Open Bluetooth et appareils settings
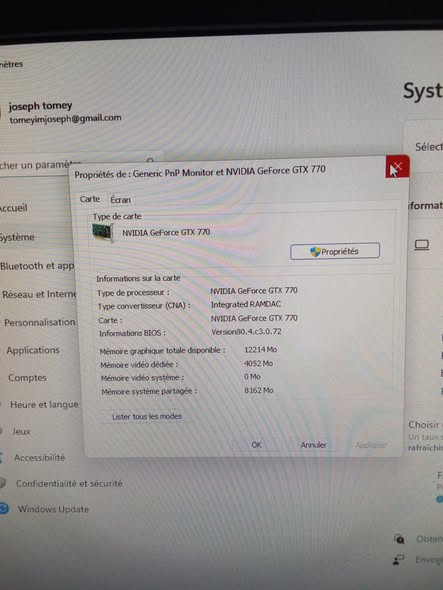 point(37,266)
